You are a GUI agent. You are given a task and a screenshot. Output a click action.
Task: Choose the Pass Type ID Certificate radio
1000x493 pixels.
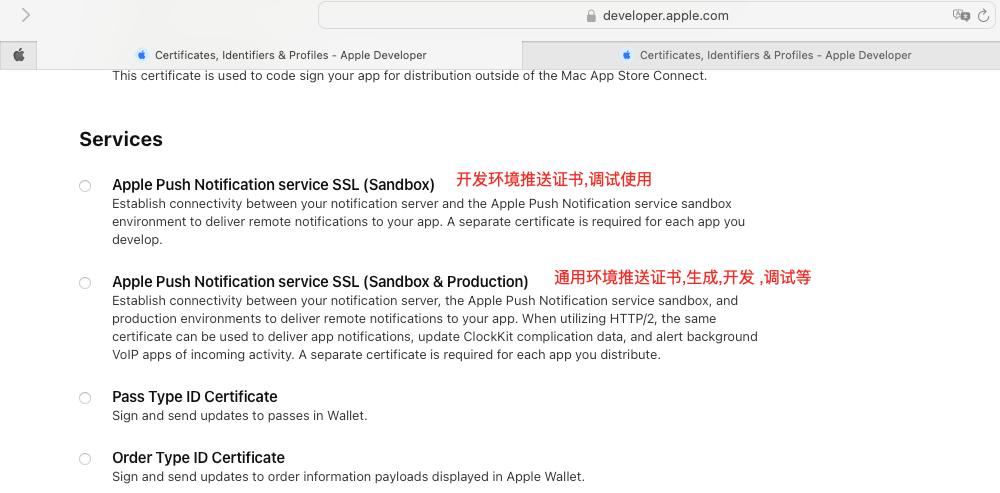85,398
